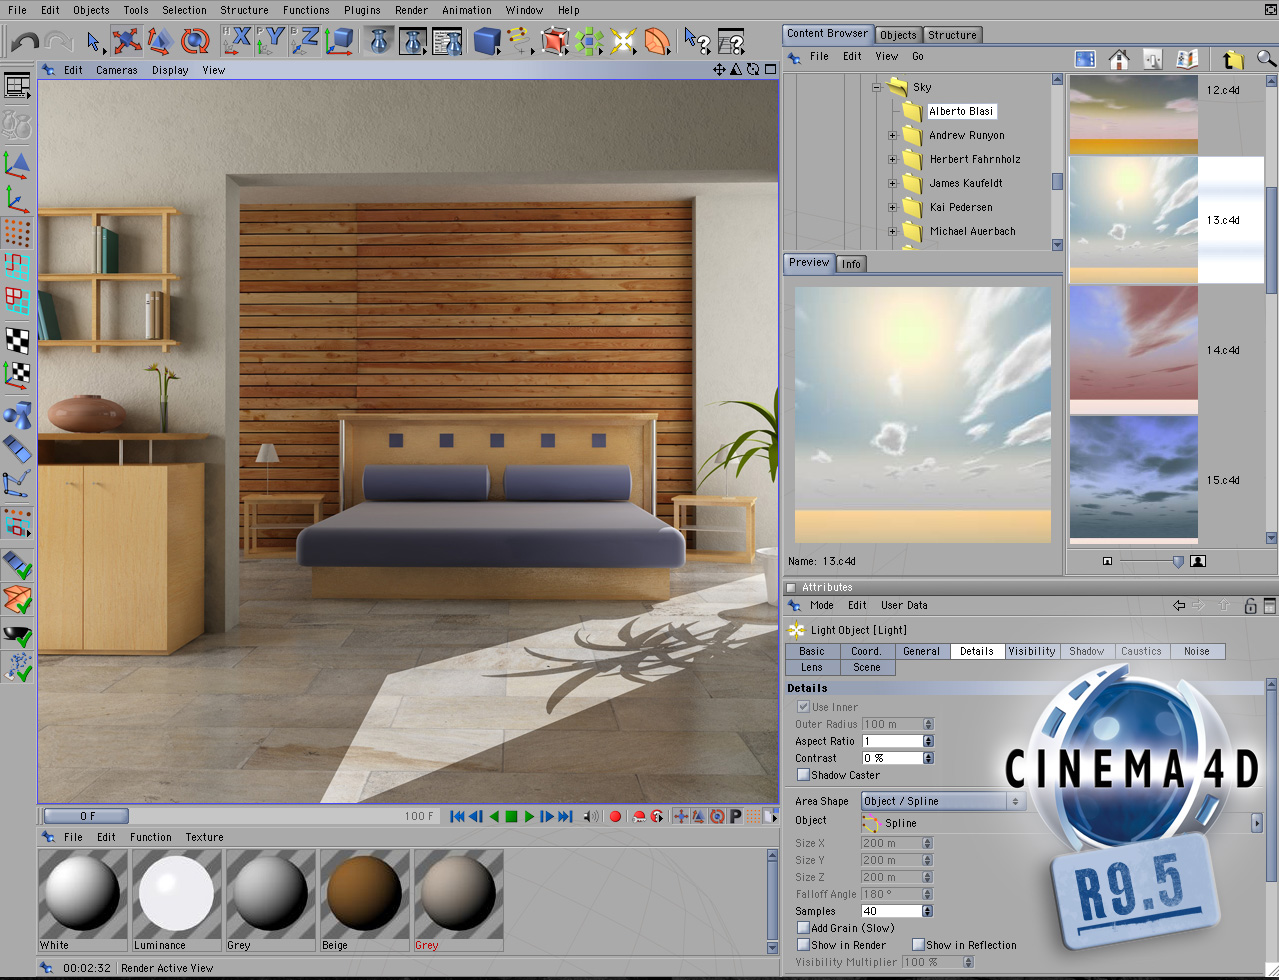Viewport: 1279px width, 980px height.
Task: Click the Undo arrow icon
Action: pos(25,42)
